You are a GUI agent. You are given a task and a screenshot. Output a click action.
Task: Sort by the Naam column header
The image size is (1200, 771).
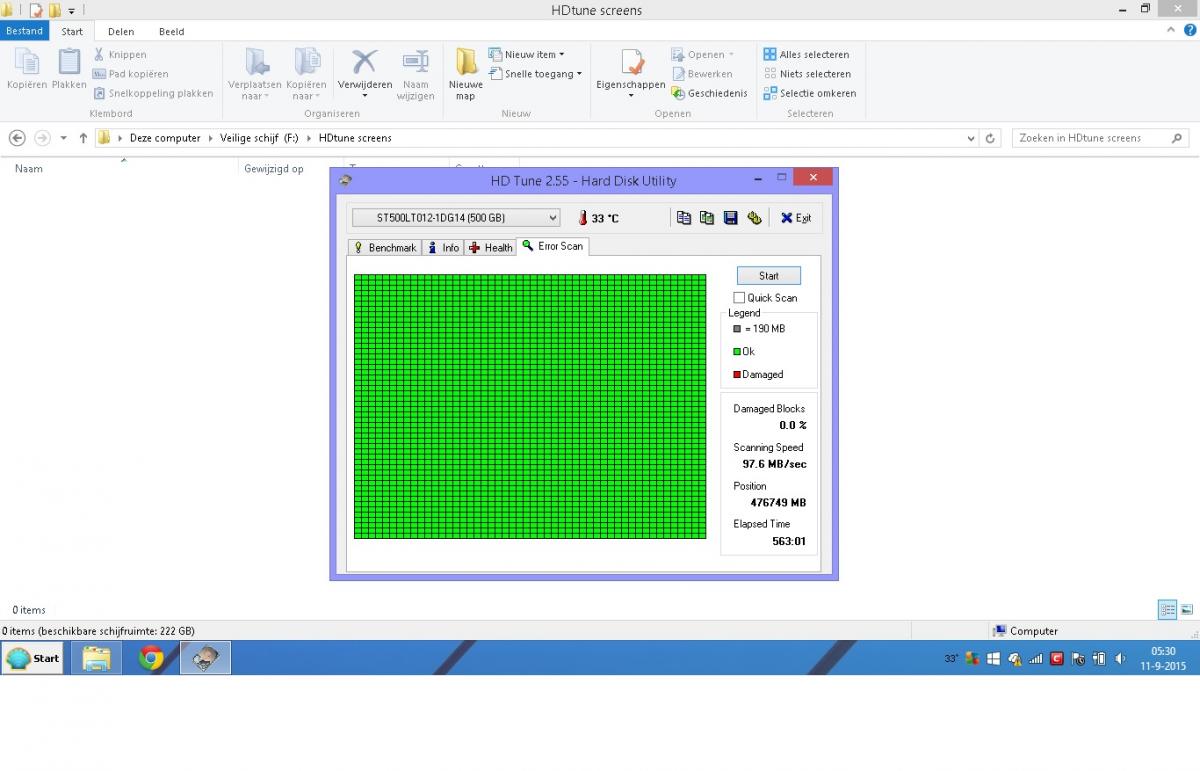point(29,169)
